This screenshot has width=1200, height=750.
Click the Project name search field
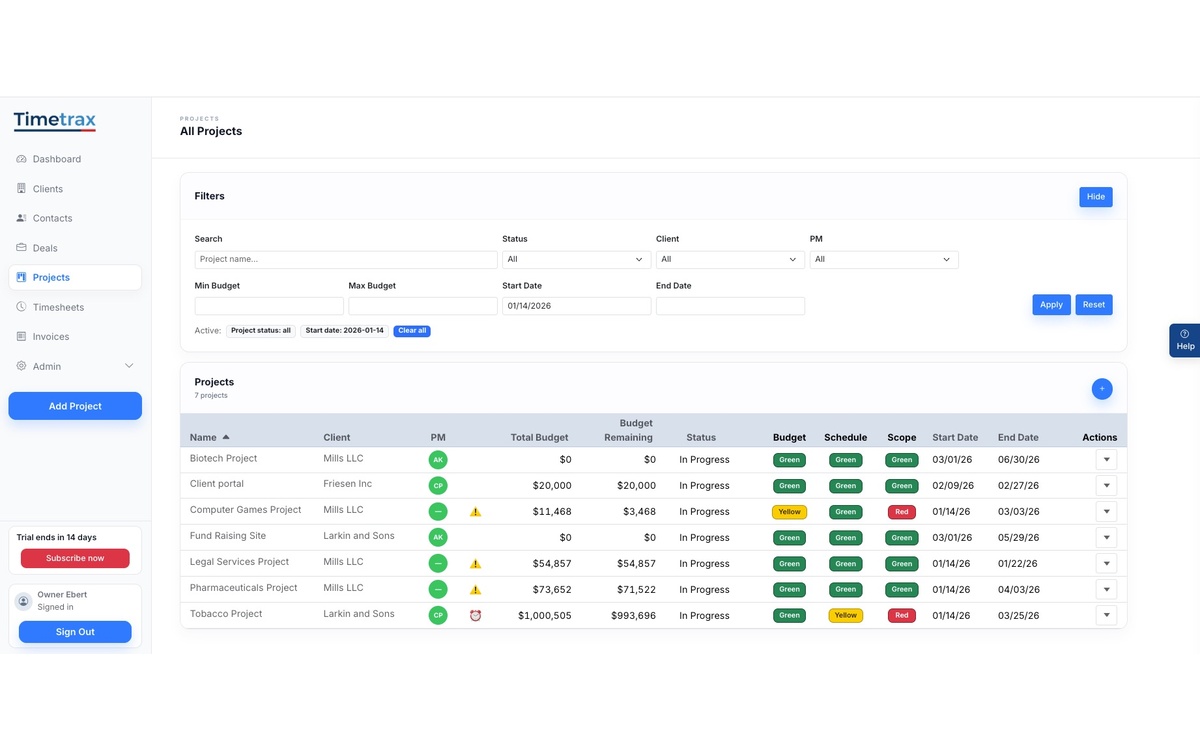[x=345, y=259]
